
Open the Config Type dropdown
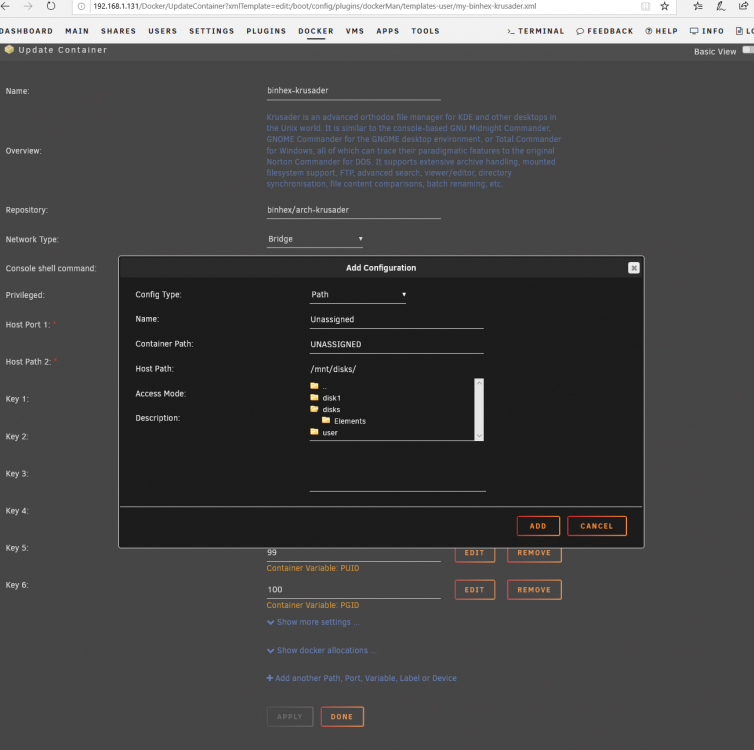(x=358, y=294)
